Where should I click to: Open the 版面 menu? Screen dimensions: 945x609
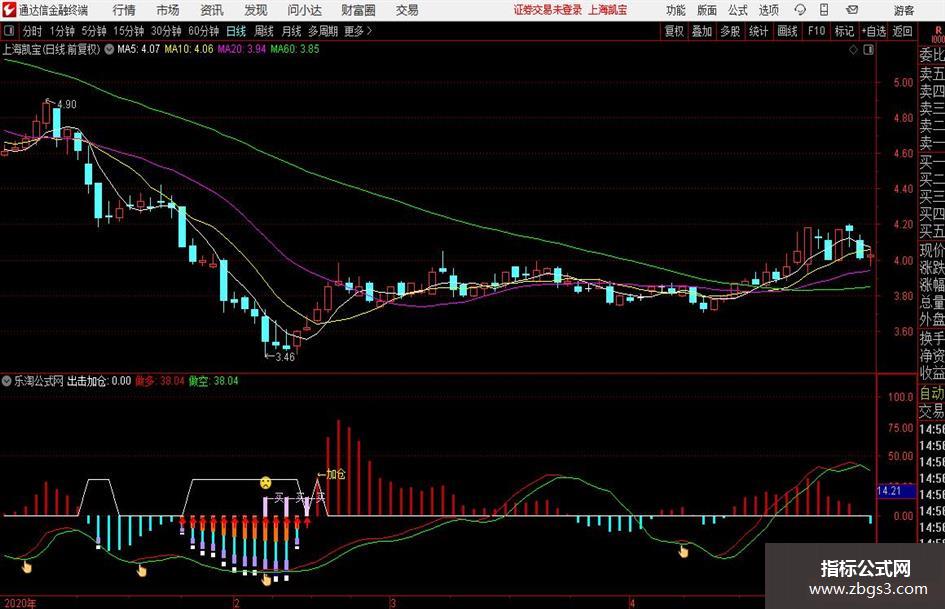click(x=706, y=10)
